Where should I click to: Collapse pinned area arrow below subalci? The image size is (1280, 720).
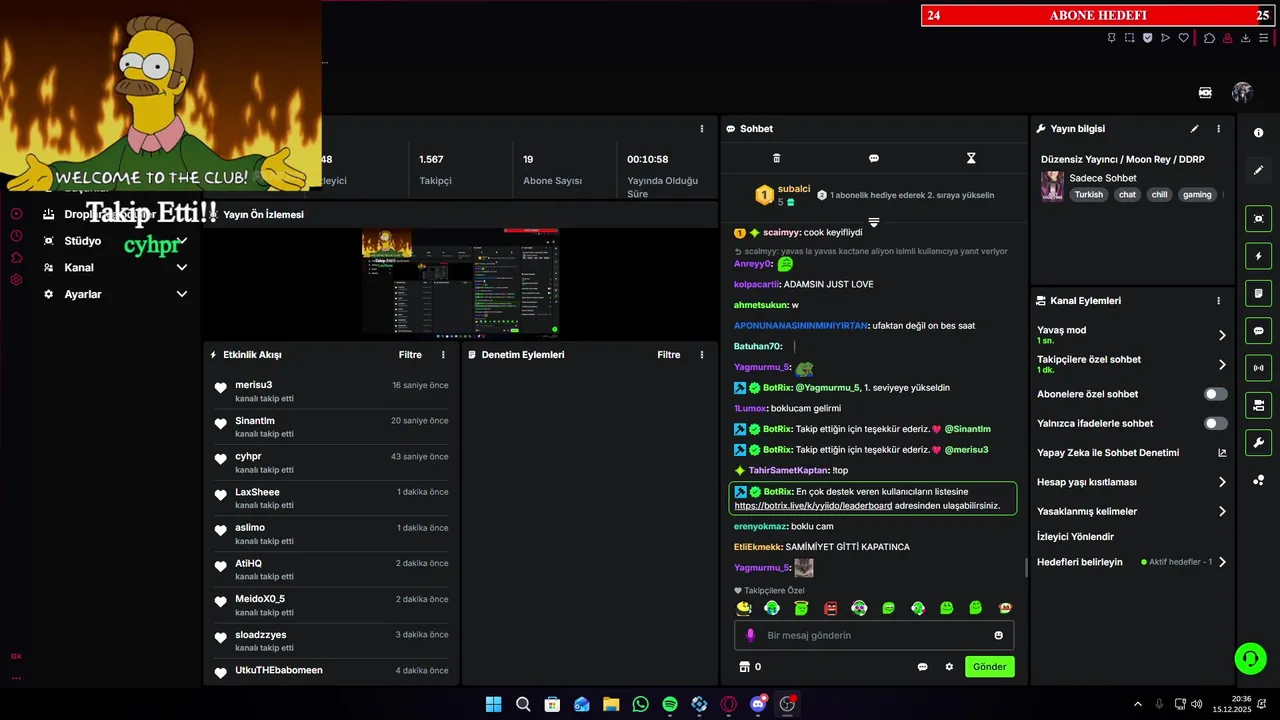[x=873, y=222]
